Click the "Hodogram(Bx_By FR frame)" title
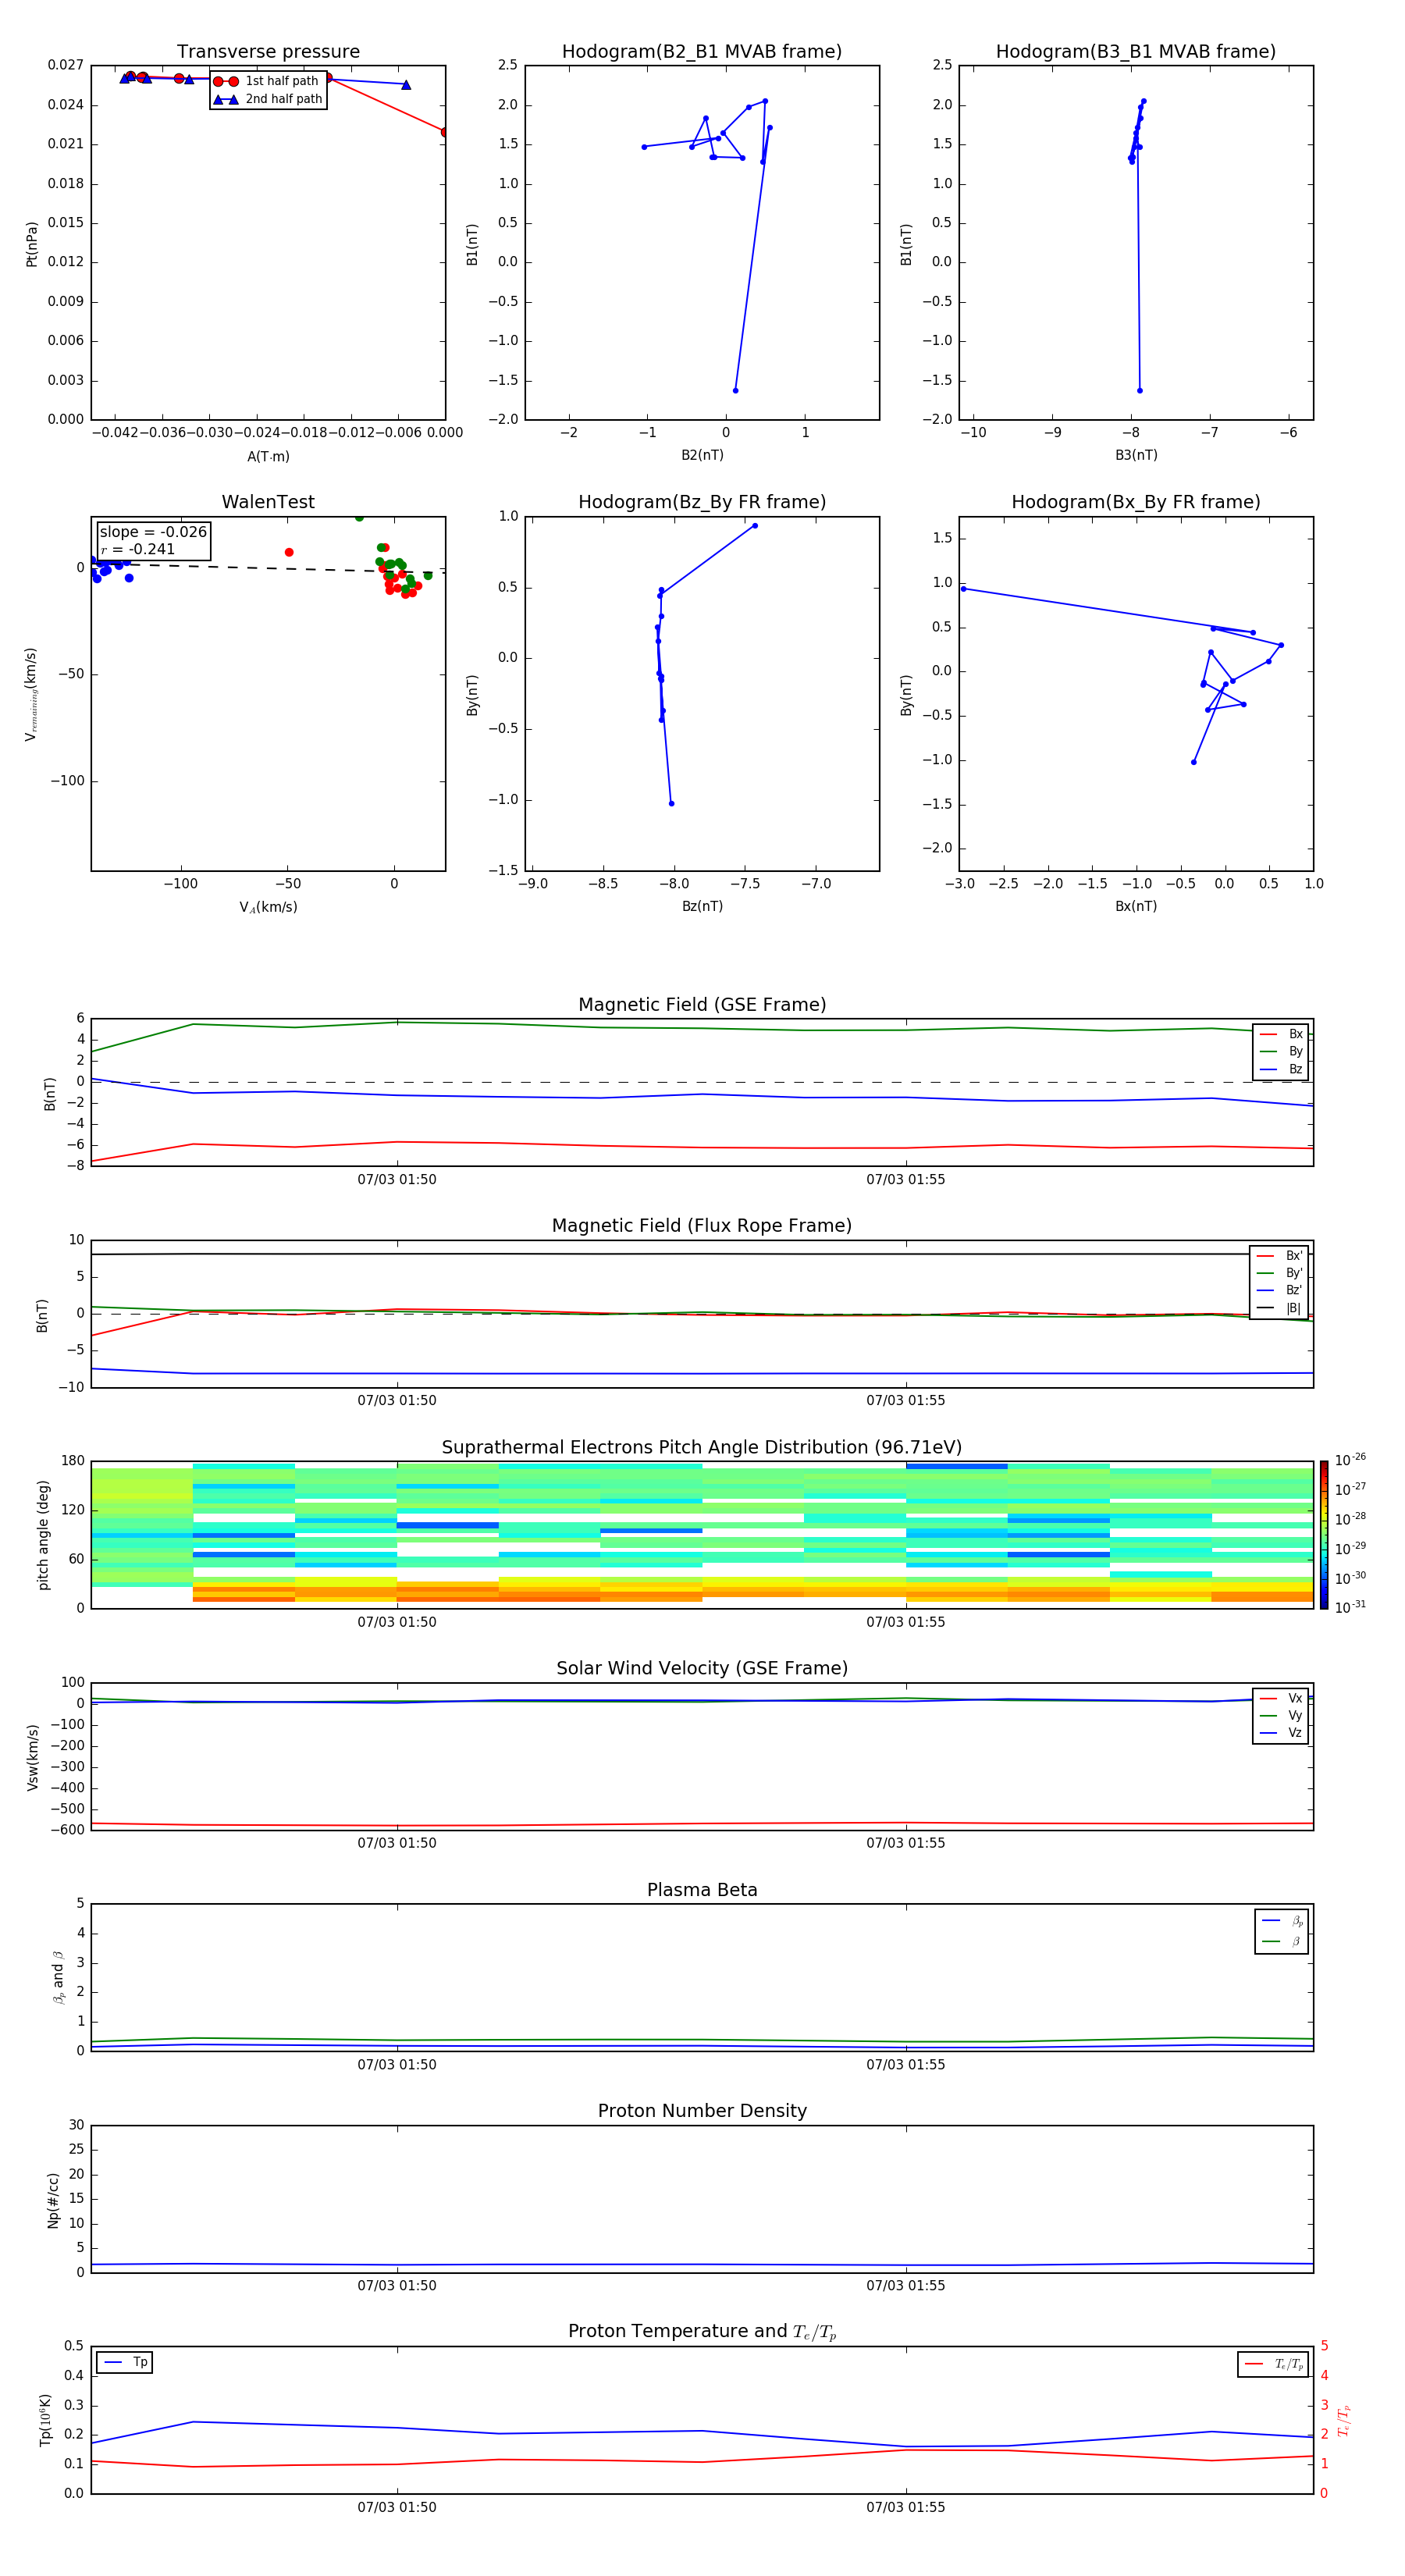 coord(1136,502)
